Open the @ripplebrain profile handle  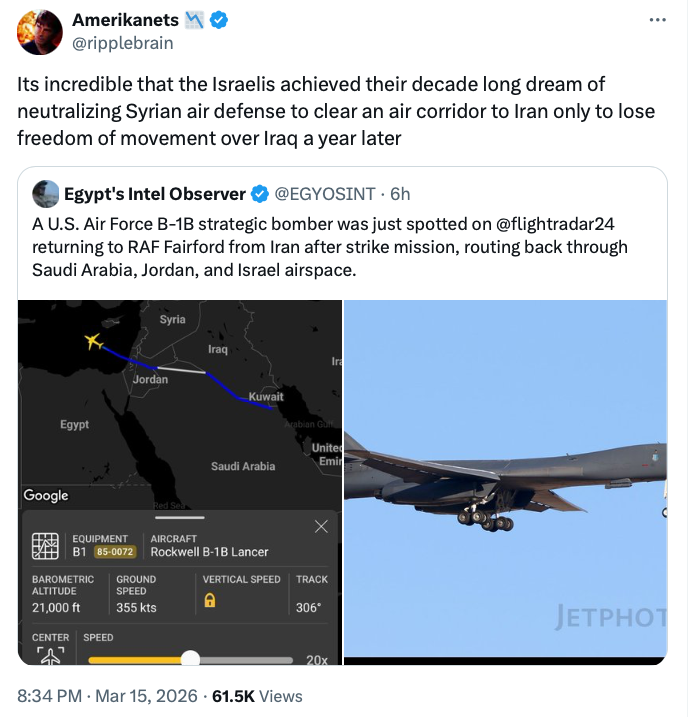[x=122, y=43]
